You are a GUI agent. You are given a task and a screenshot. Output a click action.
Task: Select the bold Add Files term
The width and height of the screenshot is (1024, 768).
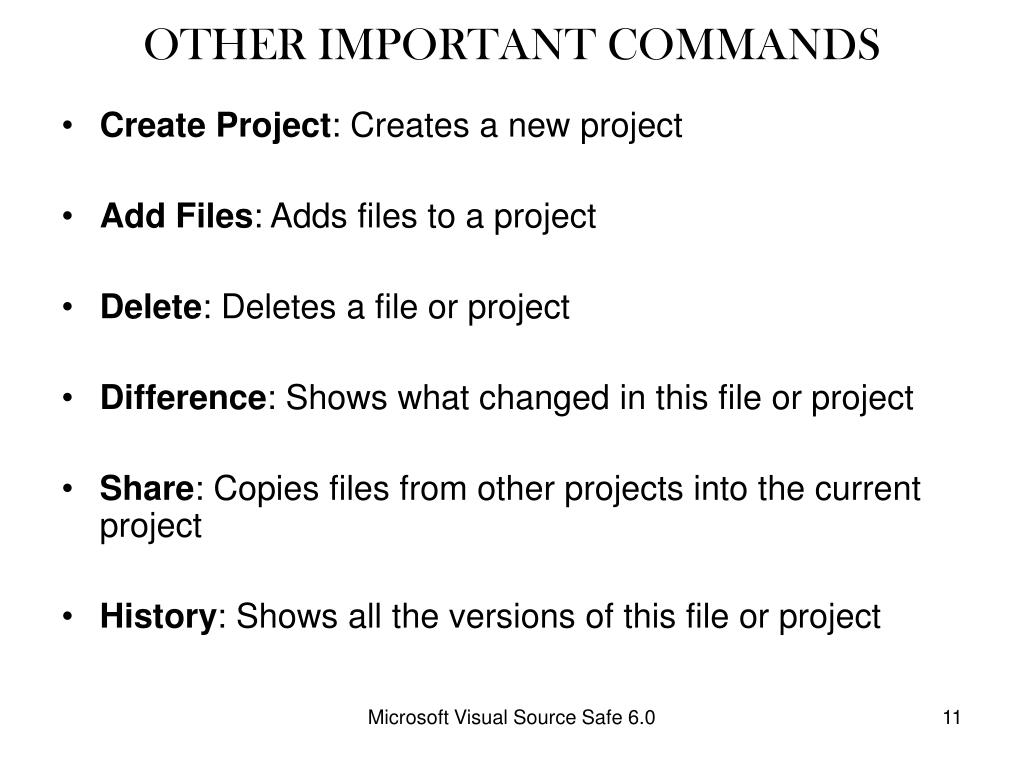tap(176, 216)
